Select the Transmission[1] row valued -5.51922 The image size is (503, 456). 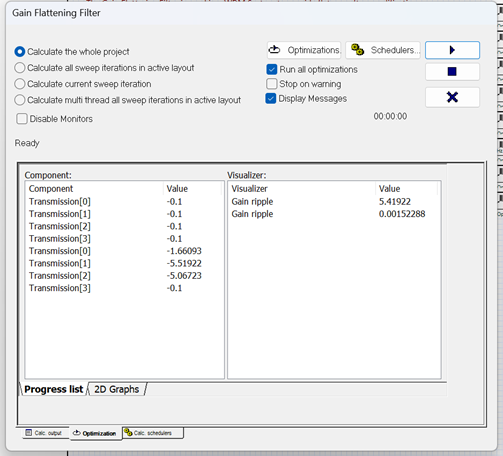pyautogui.click(x=124, y=263)
